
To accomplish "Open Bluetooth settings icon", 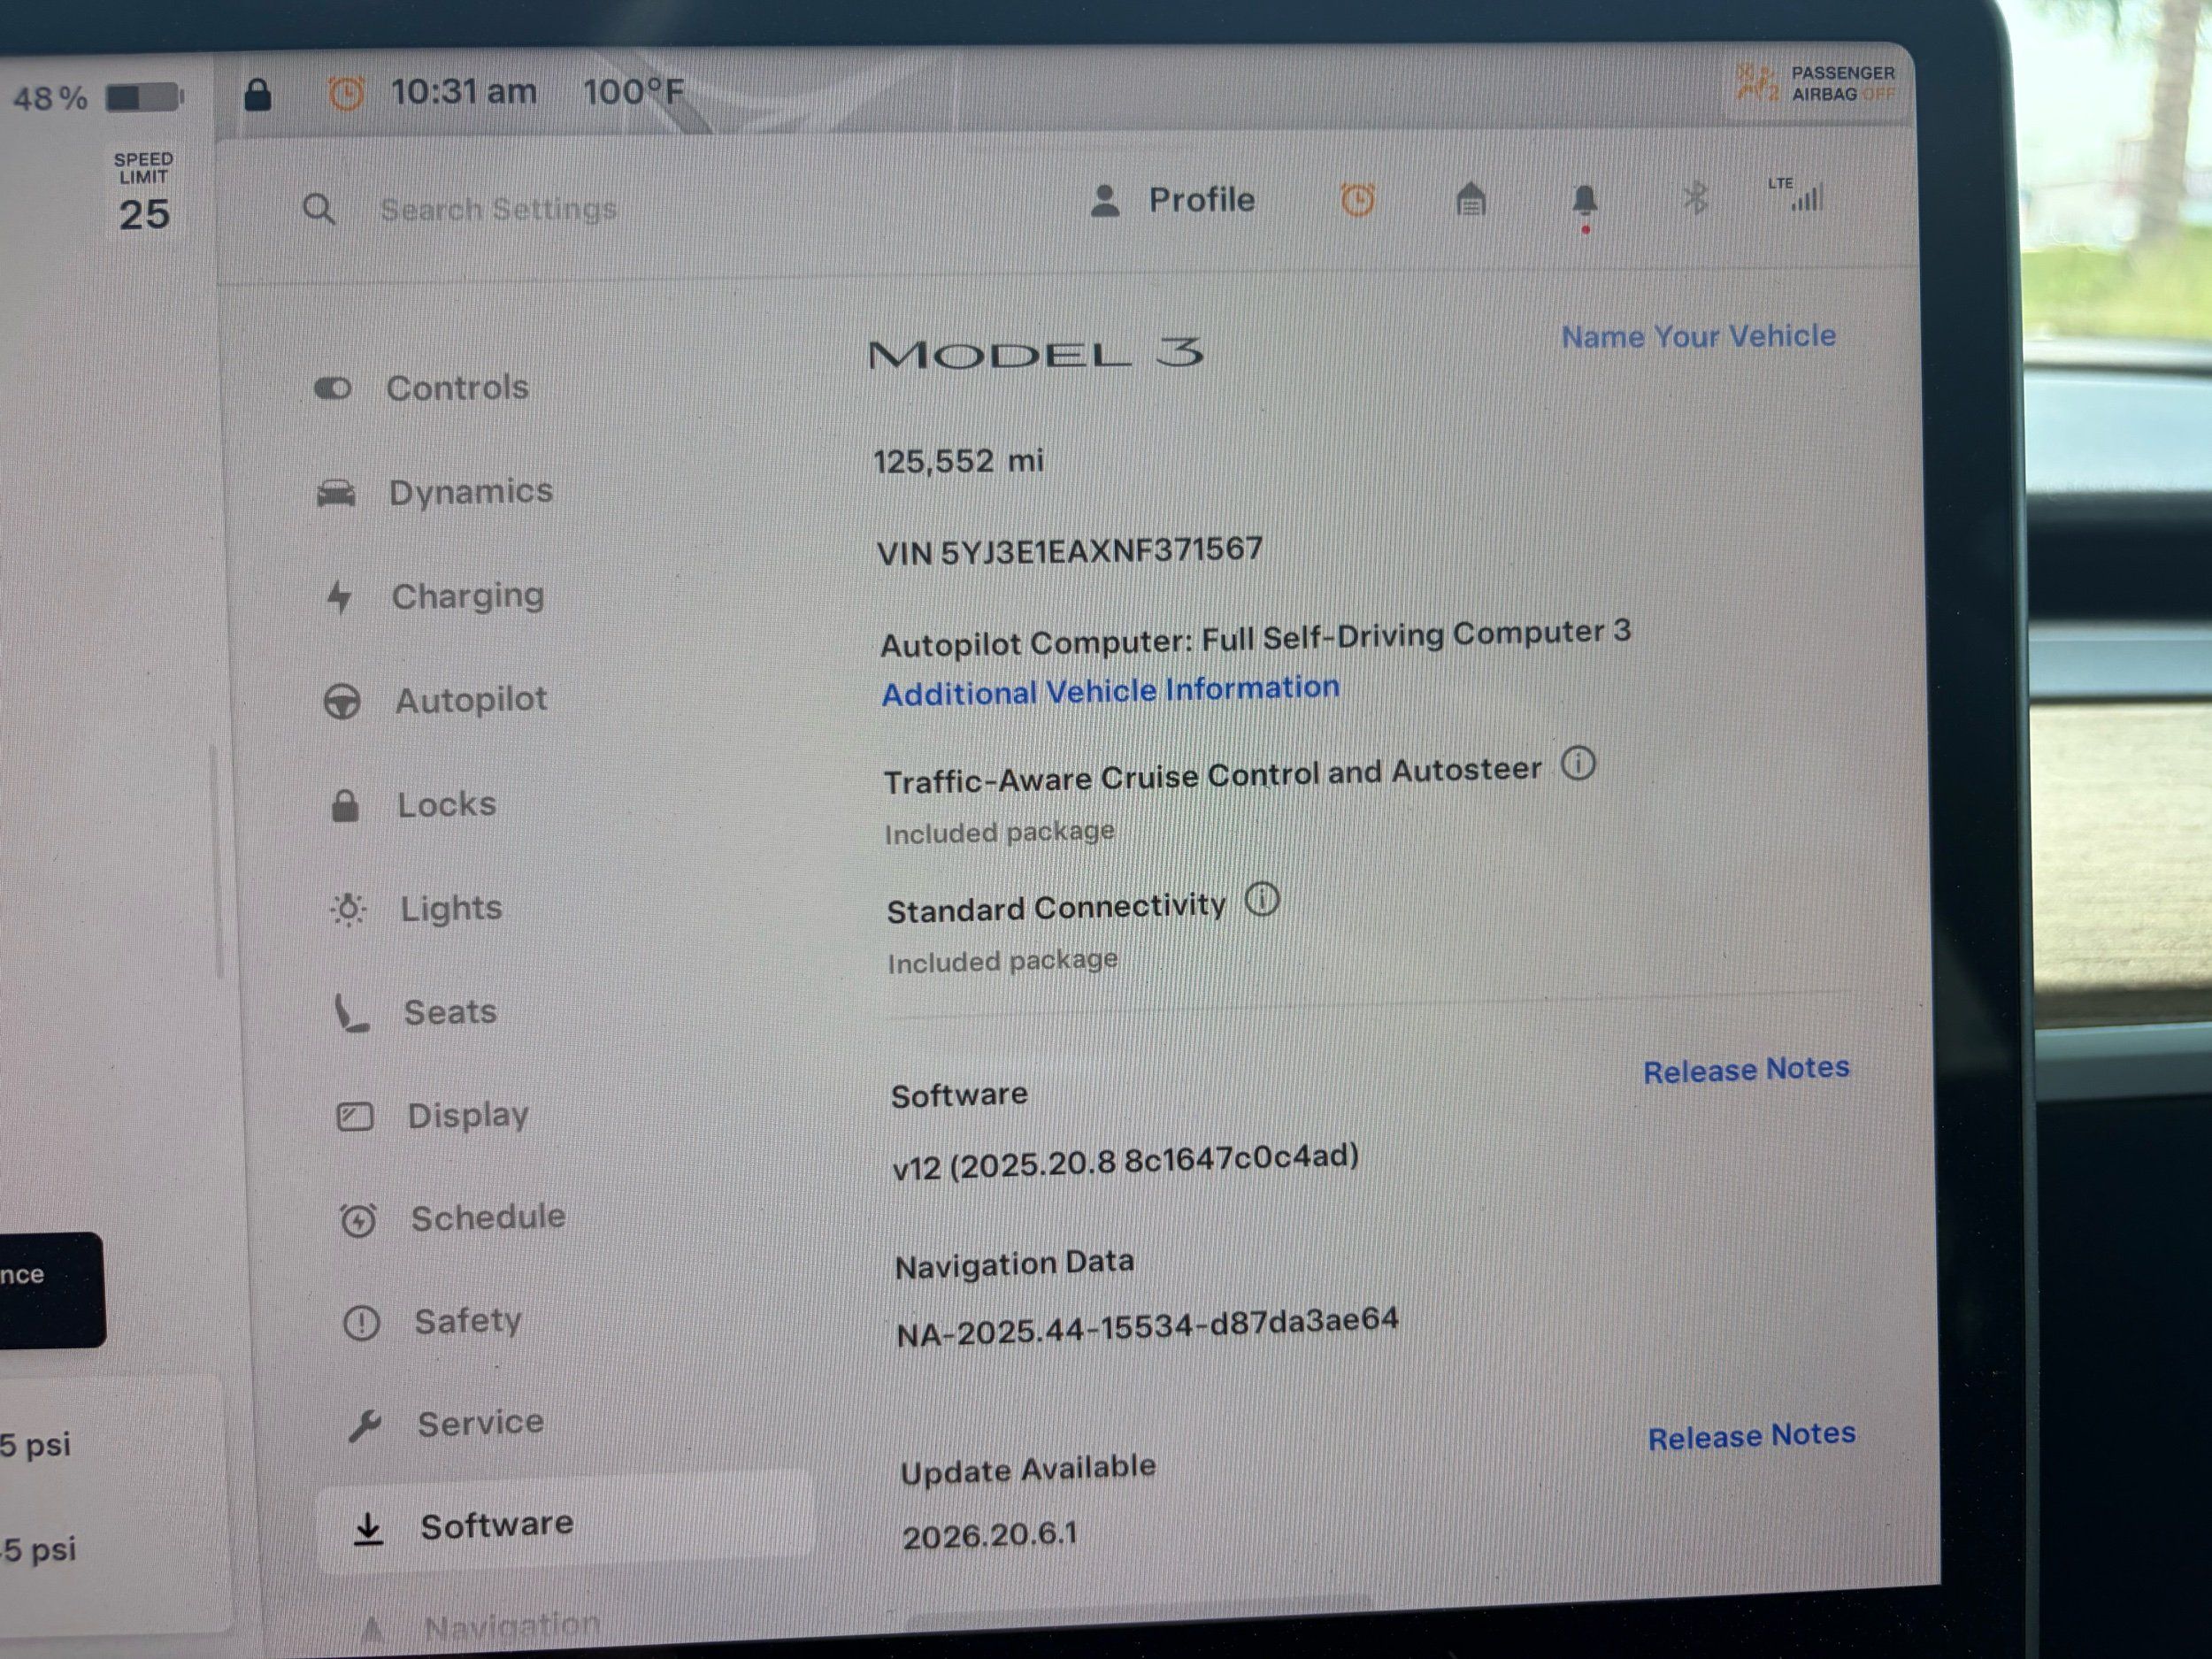I will tap(1695, 198).
